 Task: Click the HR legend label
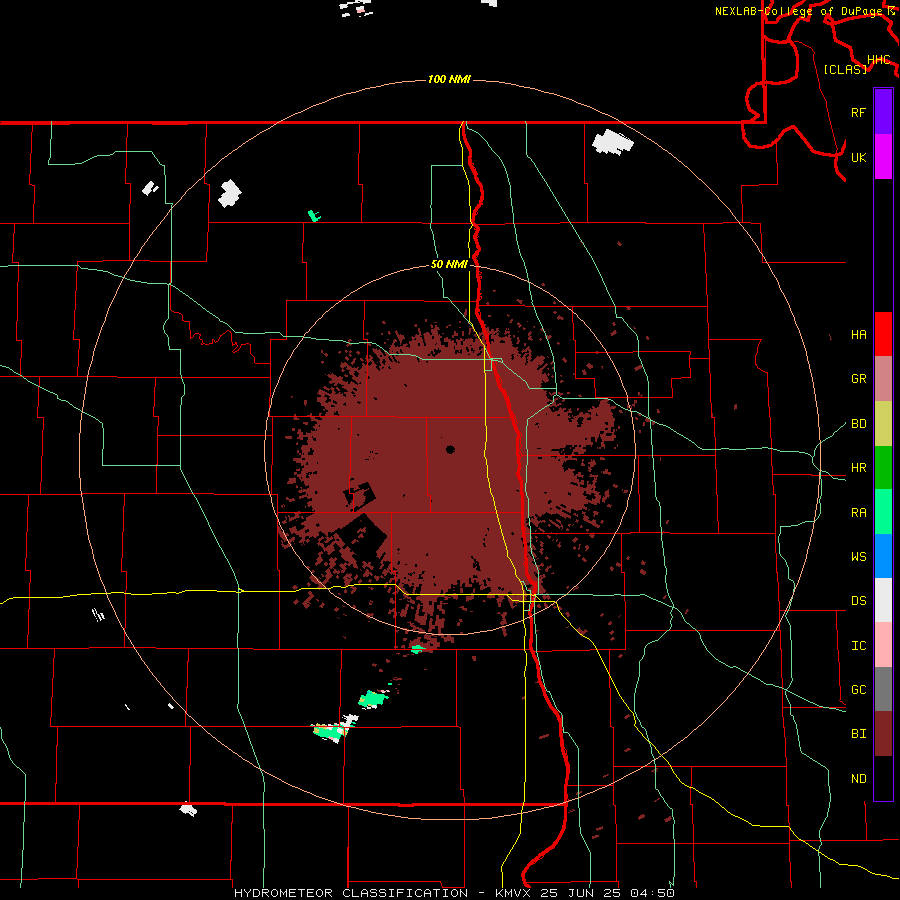coord(858,468)
